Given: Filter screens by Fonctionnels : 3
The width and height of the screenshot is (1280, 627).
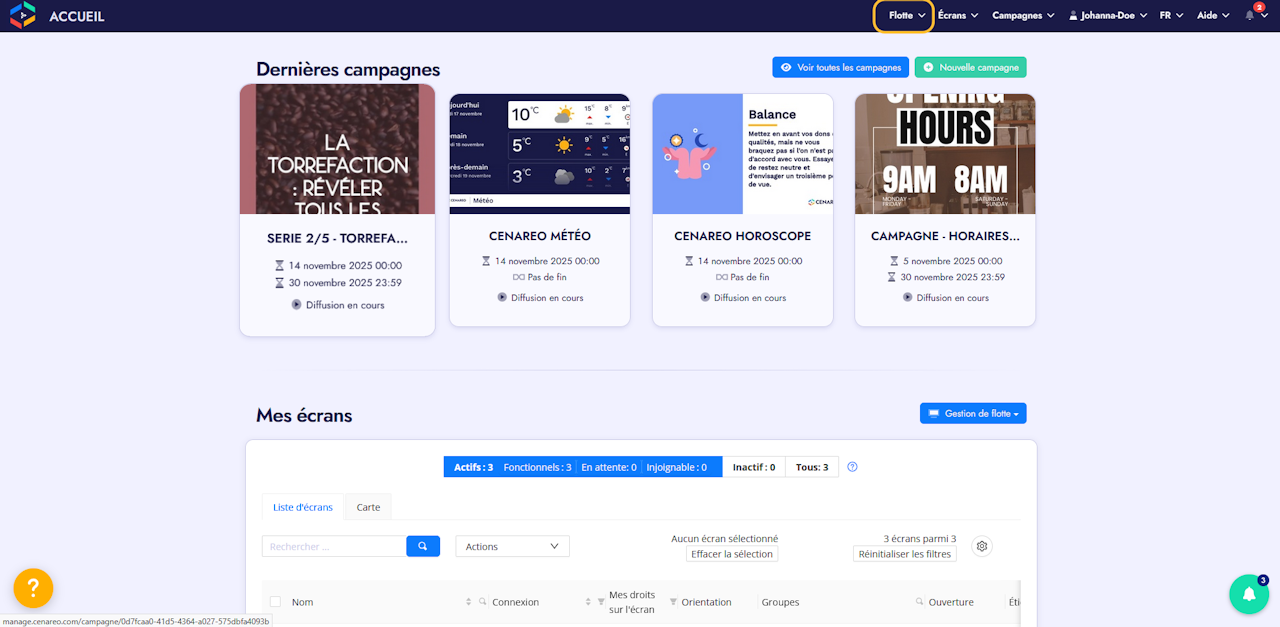Looking at the screenshot, I should (x=537, y=467).
